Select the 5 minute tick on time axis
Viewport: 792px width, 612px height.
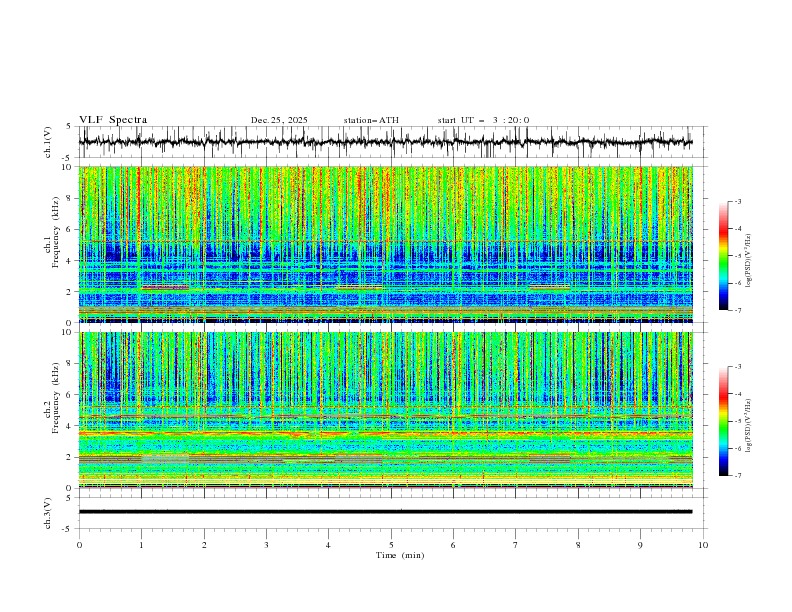click(x=391, y=544)
